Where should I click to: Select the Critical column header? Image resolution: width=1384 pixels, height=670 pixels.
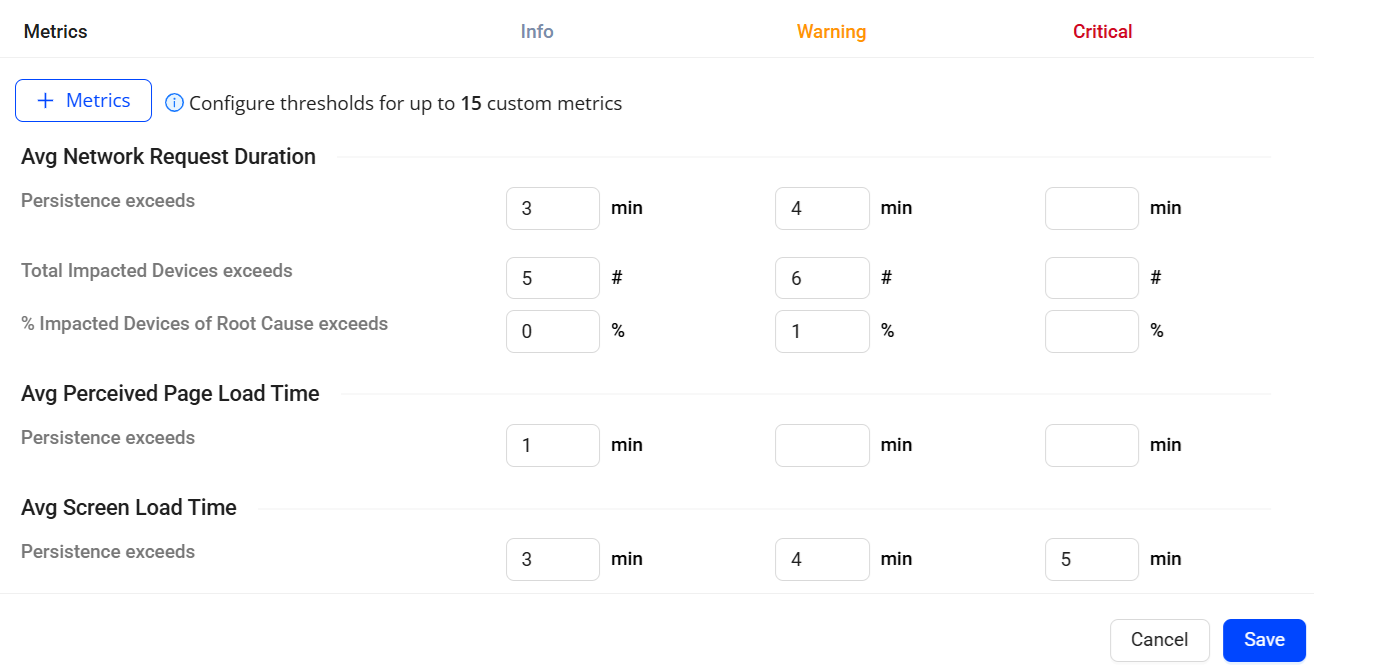1102,32
